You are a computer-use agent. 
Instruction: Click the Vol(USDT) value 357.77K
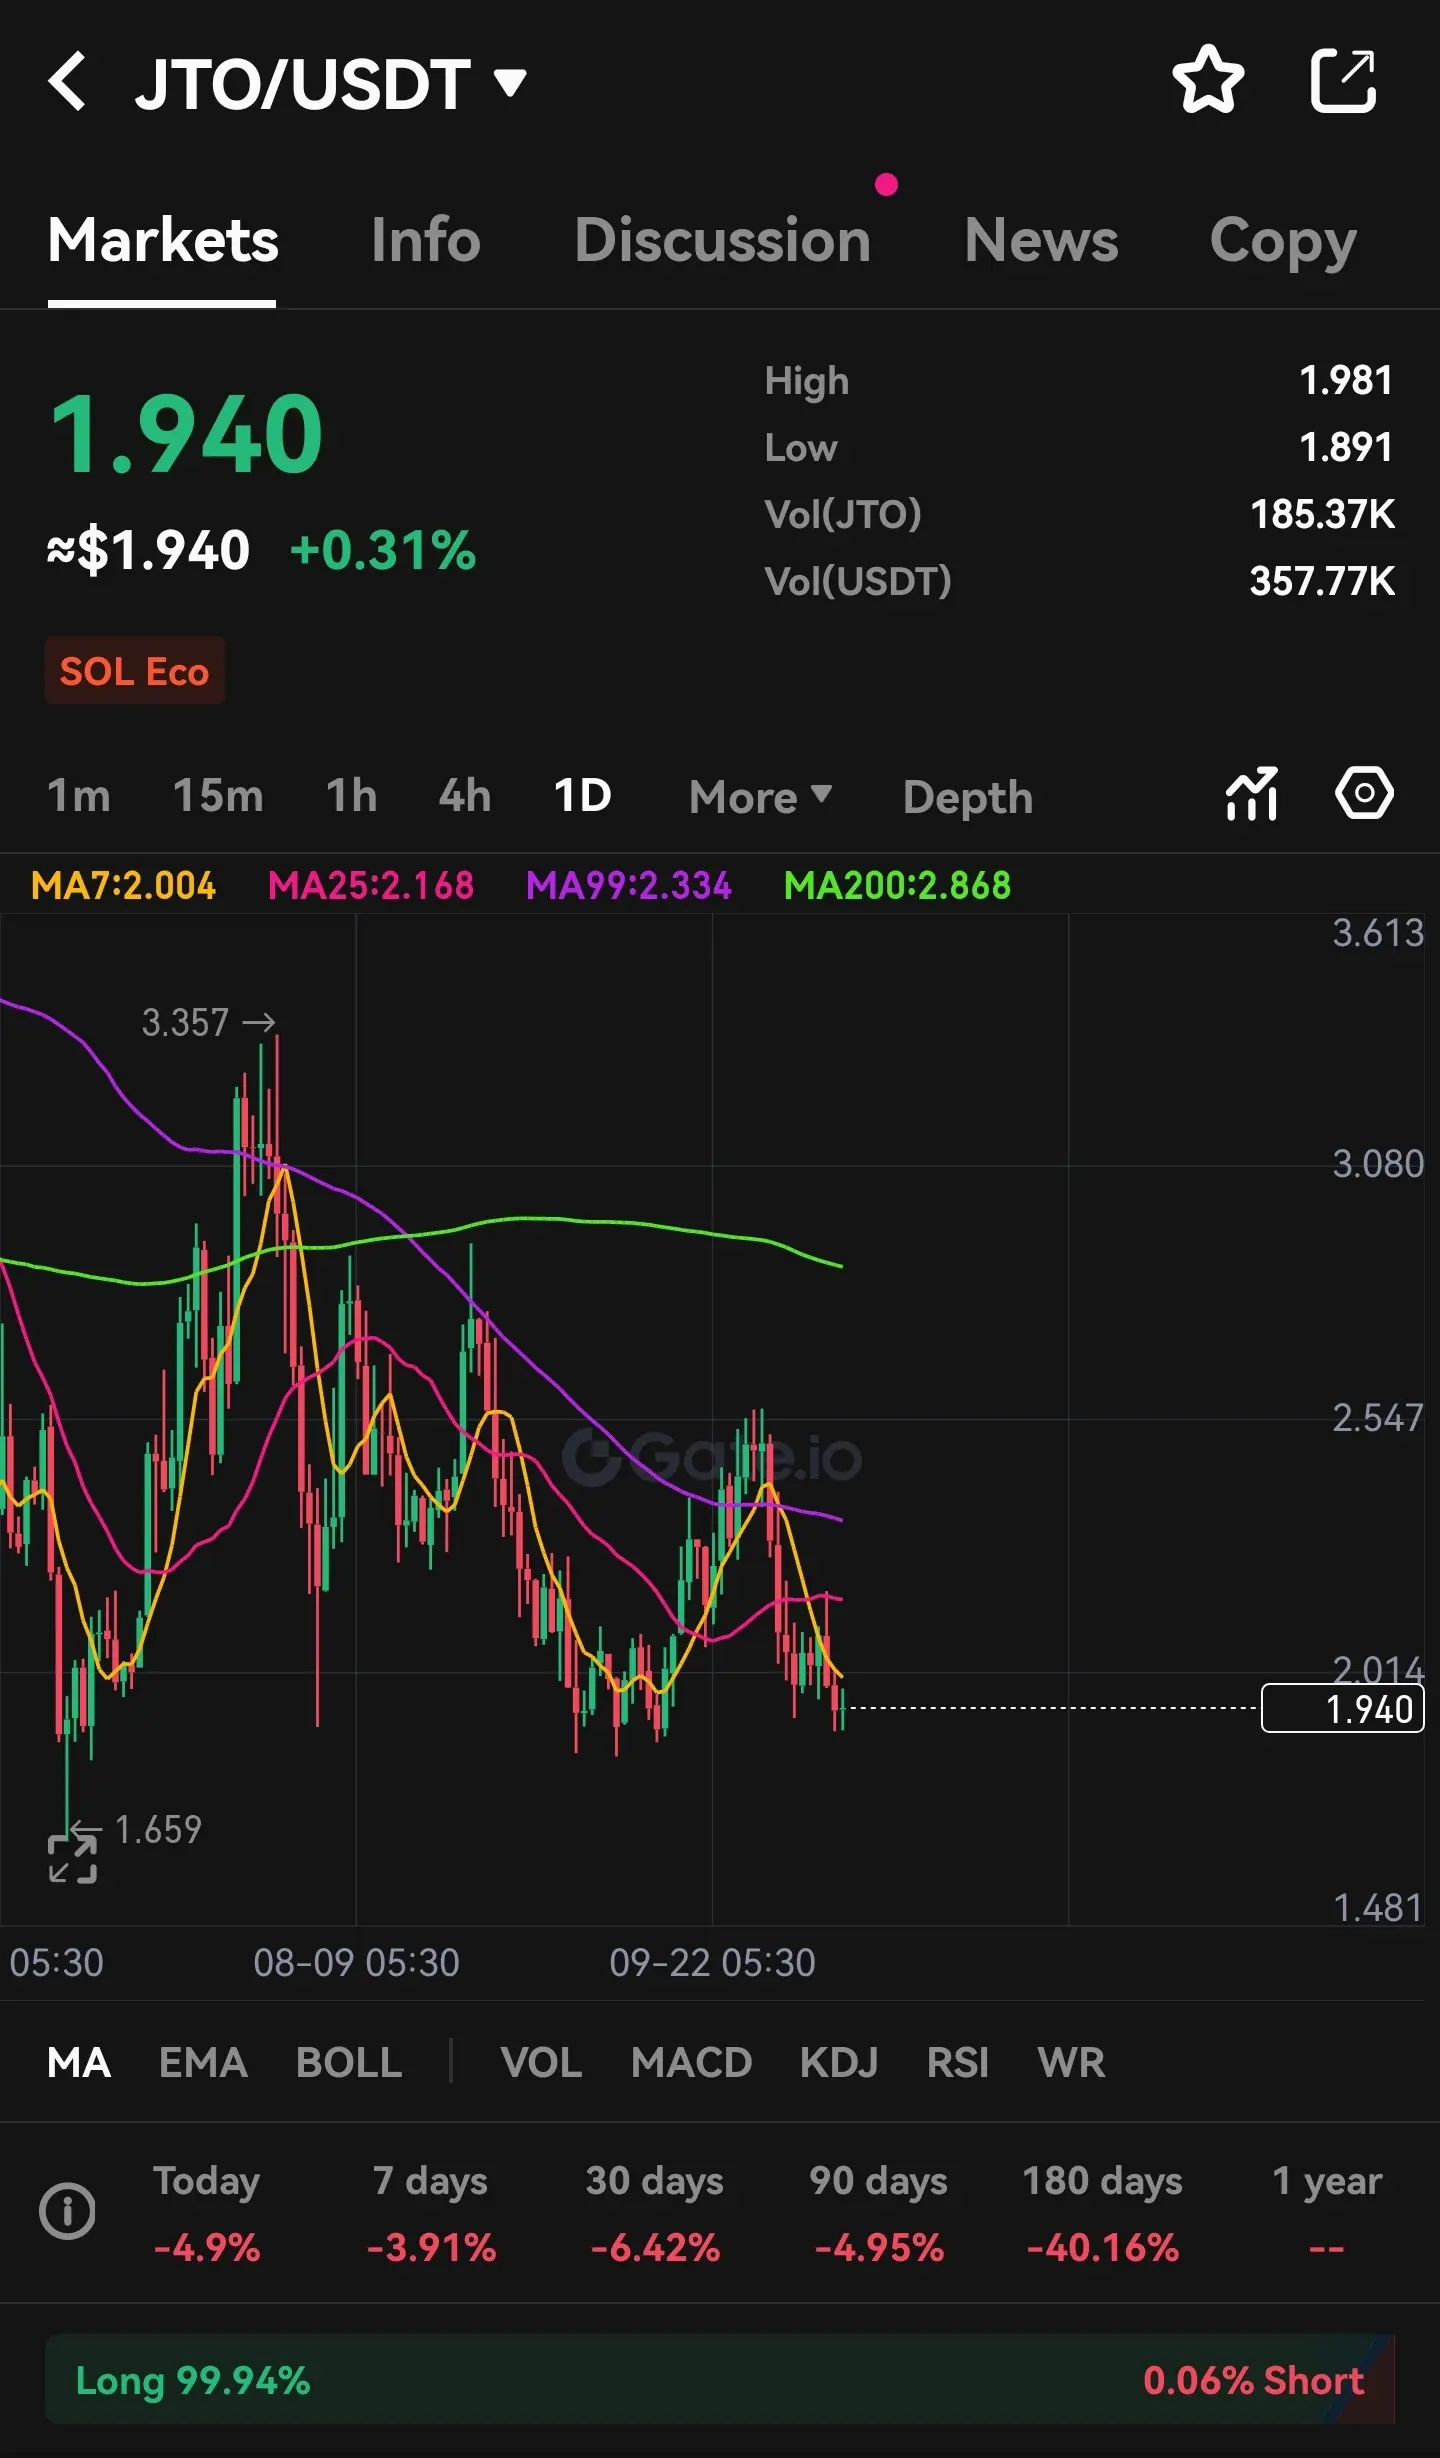point(1322,581)
